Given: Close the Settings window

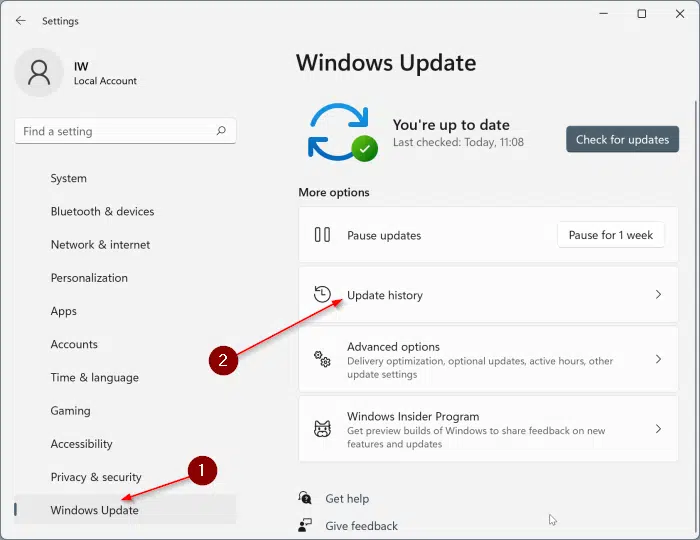Looking at the screenshot, I should click(x=680, y=14).
